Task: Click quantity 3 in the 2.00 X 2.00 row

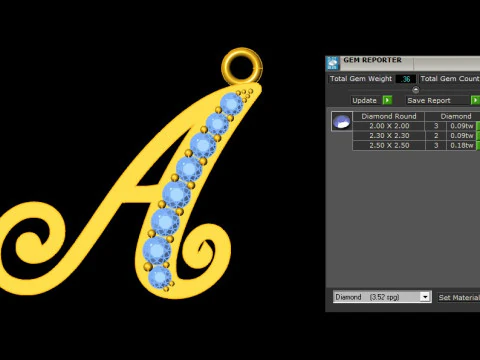Action: click(436, 126)
